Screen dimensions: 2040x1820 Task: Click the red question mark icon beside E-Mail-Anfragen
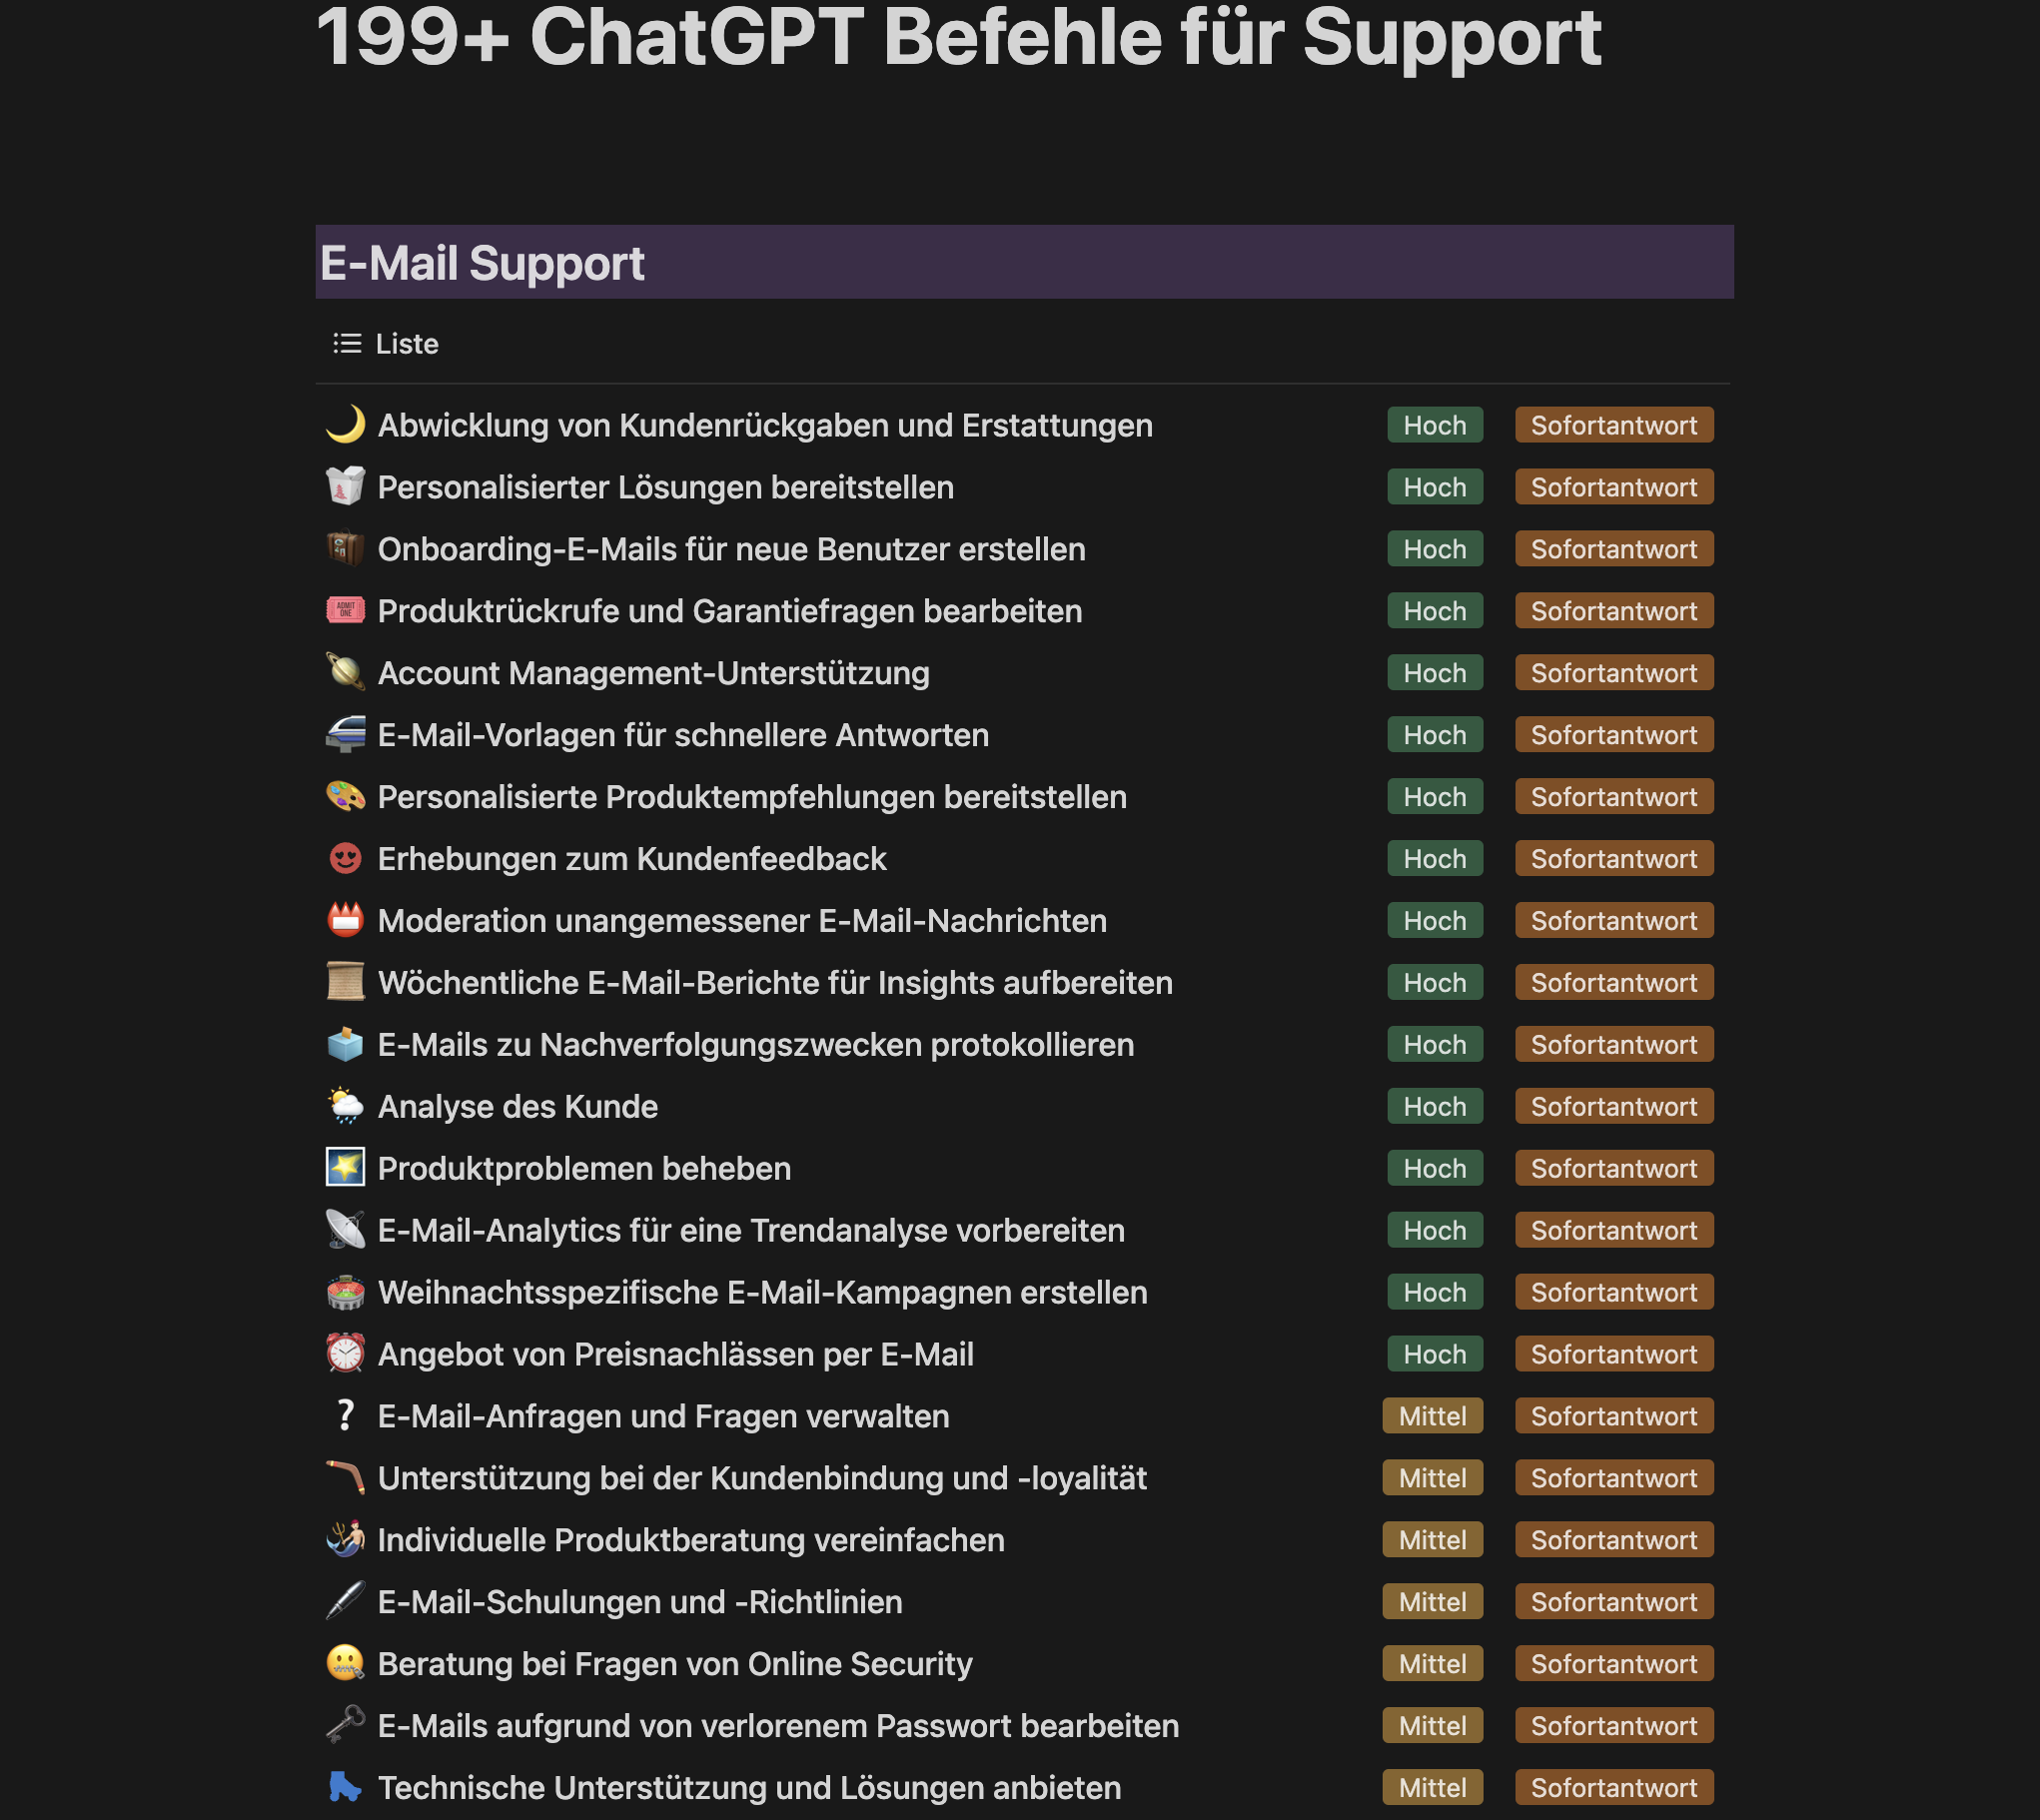click(x=345, y=1416)
